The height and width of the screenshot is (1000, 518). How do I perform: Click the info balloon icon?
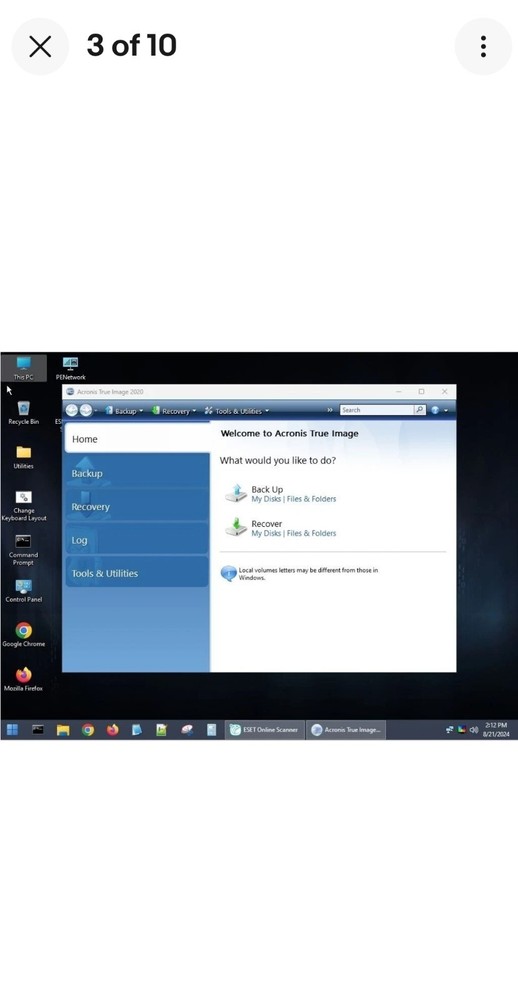(228, 573)
